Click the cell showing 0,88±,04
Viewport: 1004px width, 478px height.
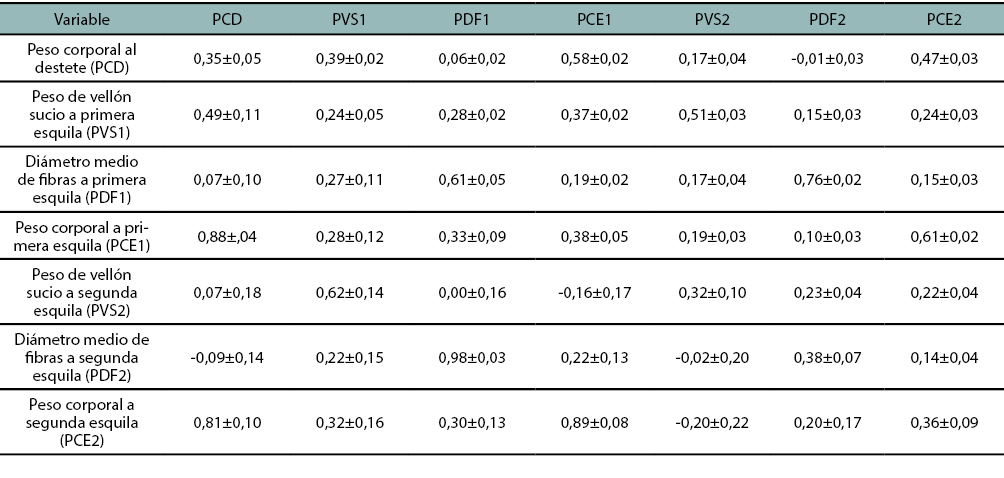point(228,236)
